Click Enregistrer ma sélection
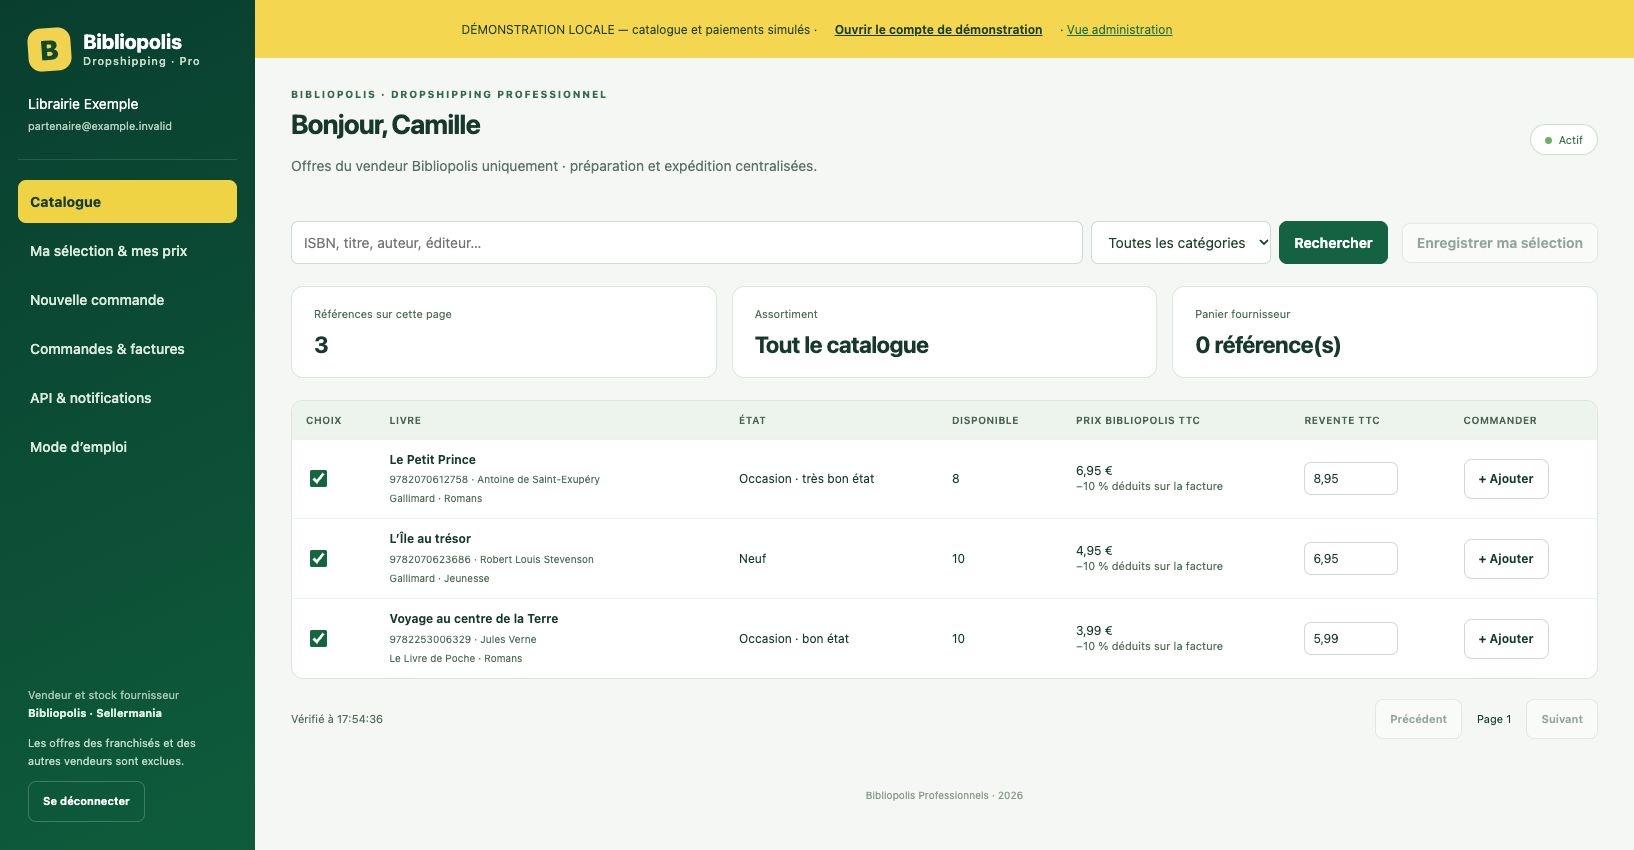1634x850 pixels. pyautogui.click(x=1499, y=243)
